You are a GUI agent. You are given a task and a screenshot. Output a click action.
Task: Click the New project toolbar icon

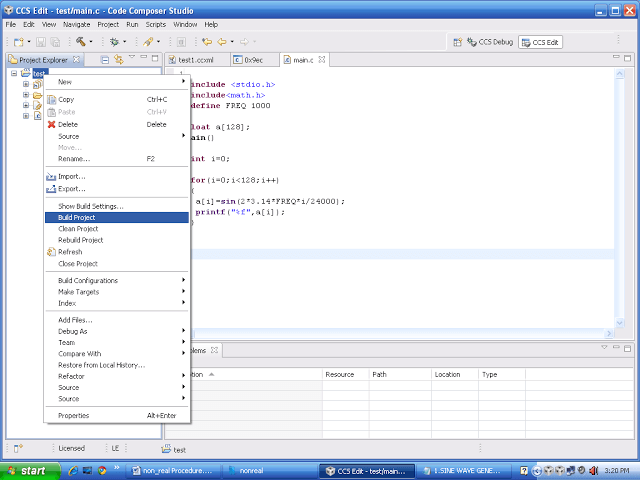pos(18,42)
